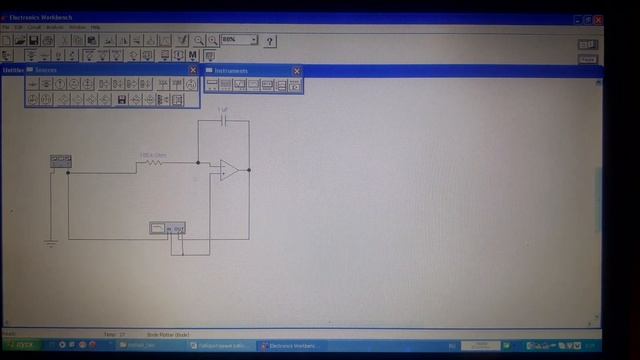Toggle the simulation power switch
The height and width of the screenshot is (360, 640).
(x=588, y=44)
